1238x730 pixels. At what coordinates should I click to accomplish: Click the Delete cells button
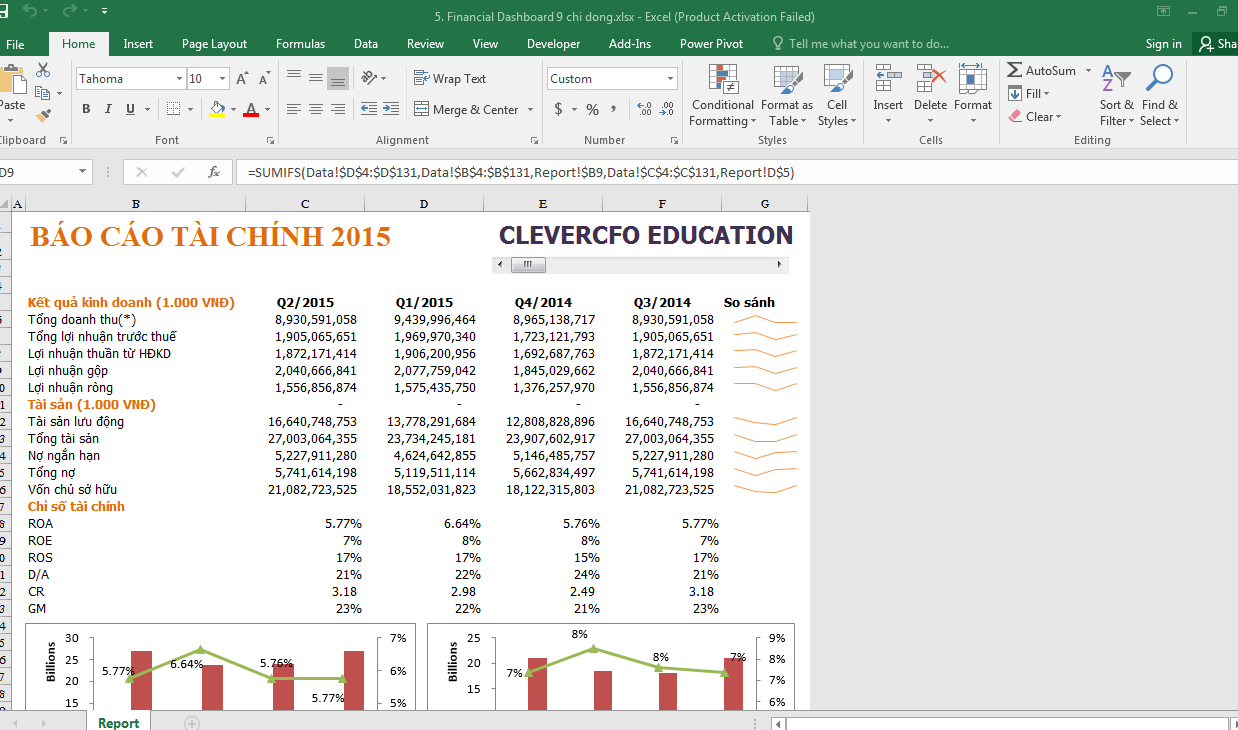(x=930, y=95)
